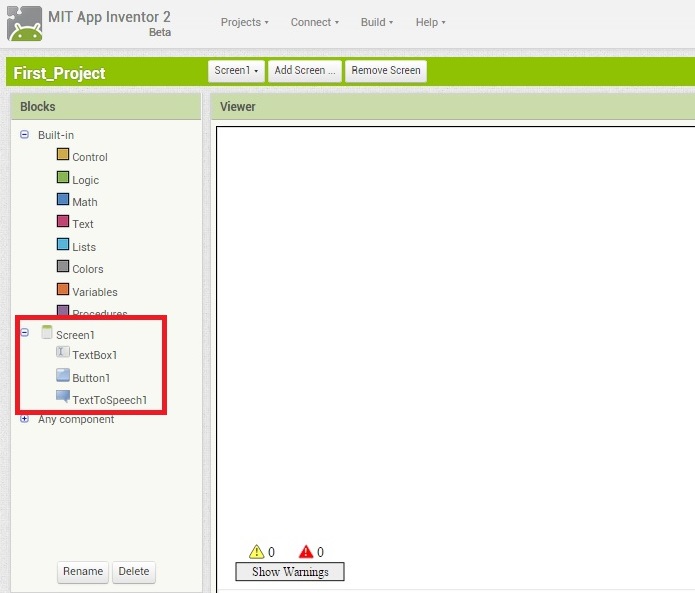
Task: Select the Text blocks label
Action: tap(83, 224)
